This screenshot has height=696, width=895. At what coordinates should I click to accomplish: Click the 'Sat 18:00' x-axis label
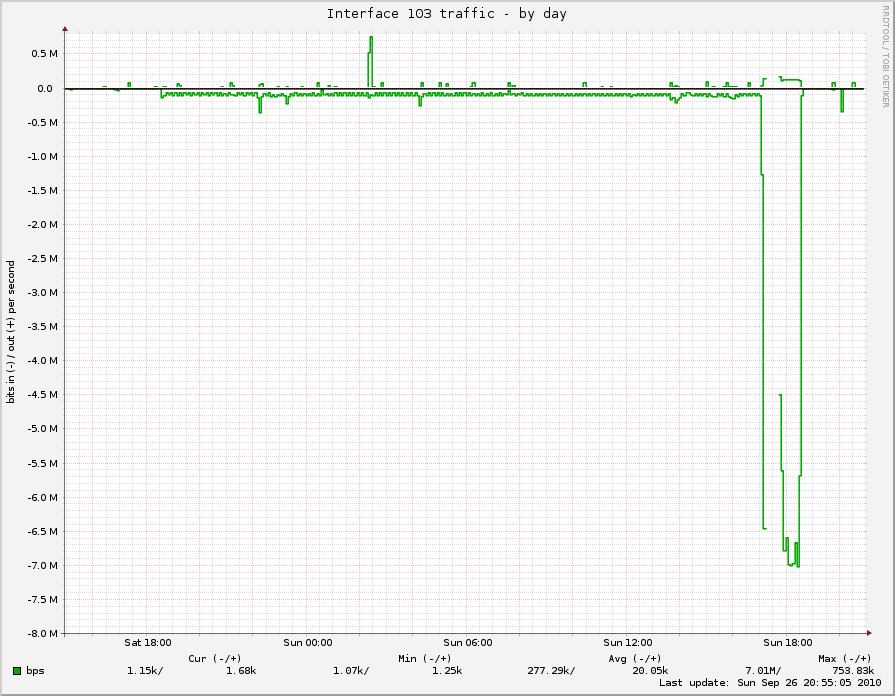148,643
